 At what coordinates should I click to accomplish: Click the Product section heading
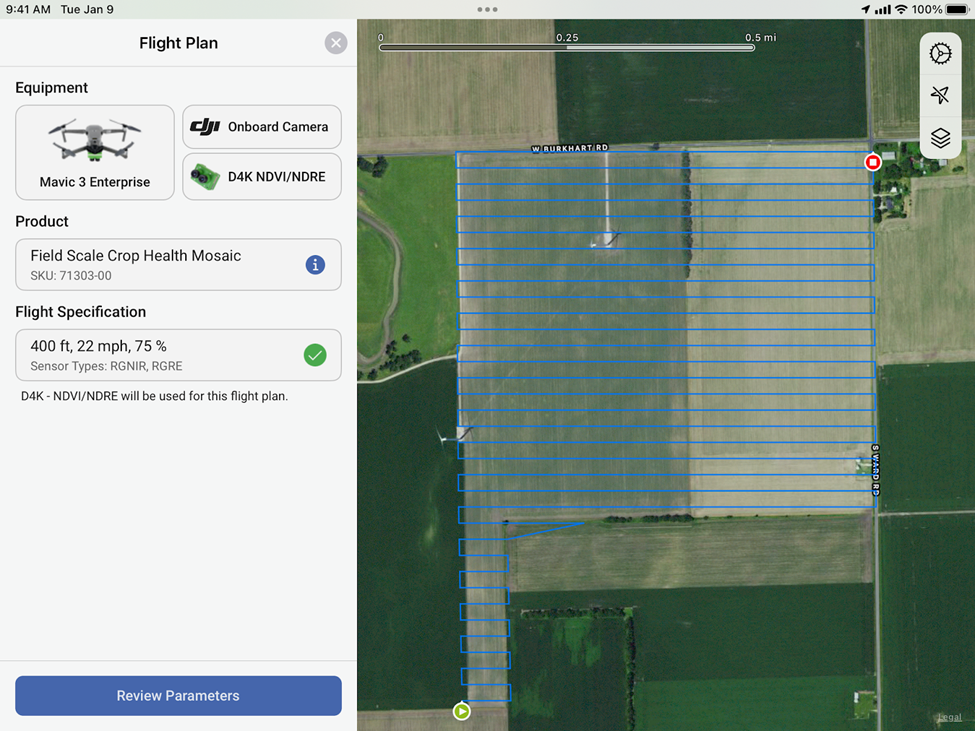click(x=42, y=221)
